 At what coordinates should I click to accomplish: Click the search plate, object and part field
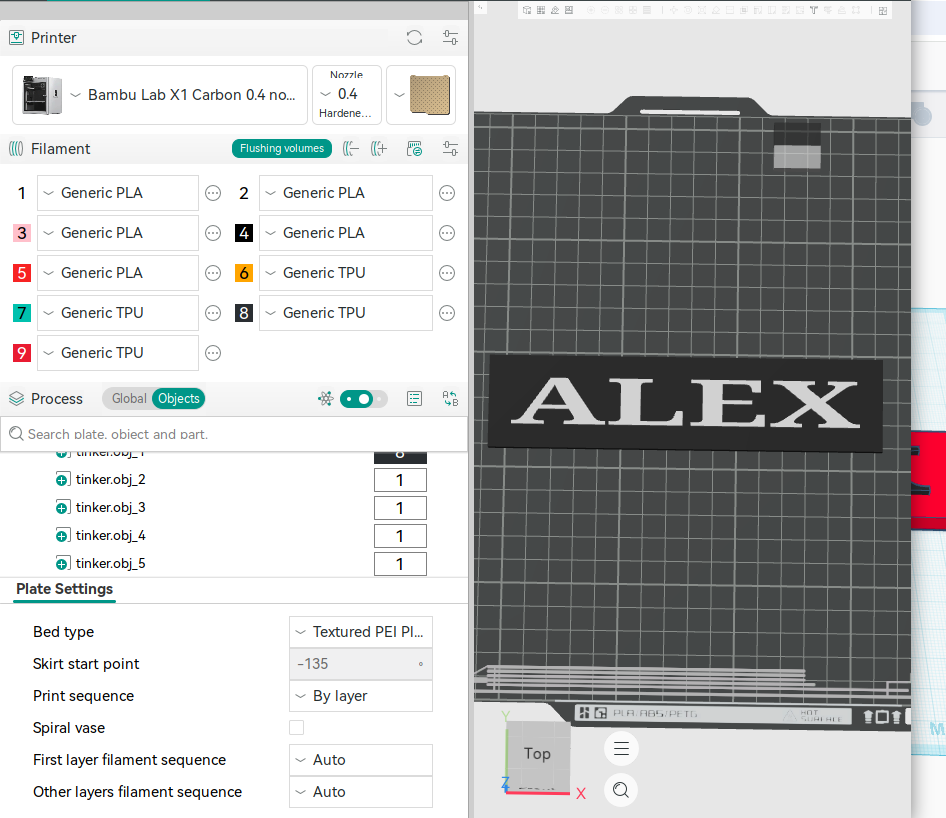click(x=234, y=434)
